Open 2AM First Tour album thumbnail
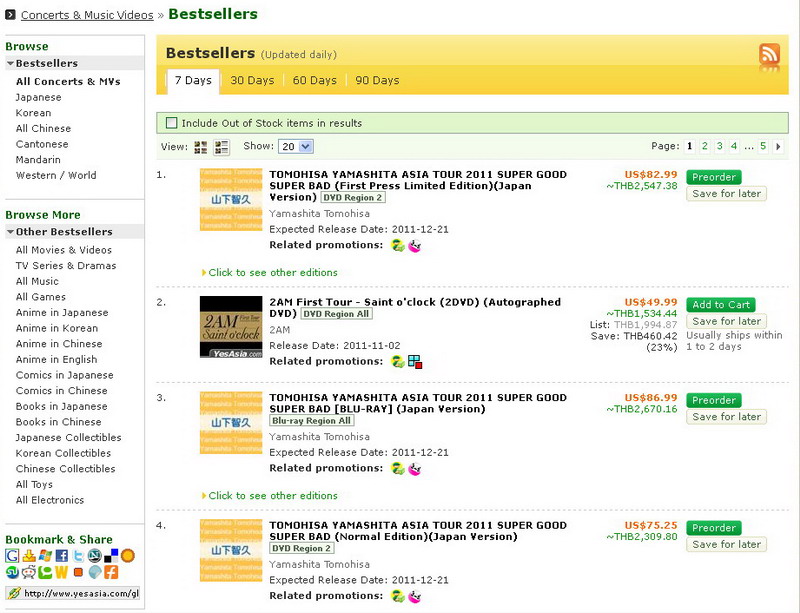800x613 pixels. 231,327
